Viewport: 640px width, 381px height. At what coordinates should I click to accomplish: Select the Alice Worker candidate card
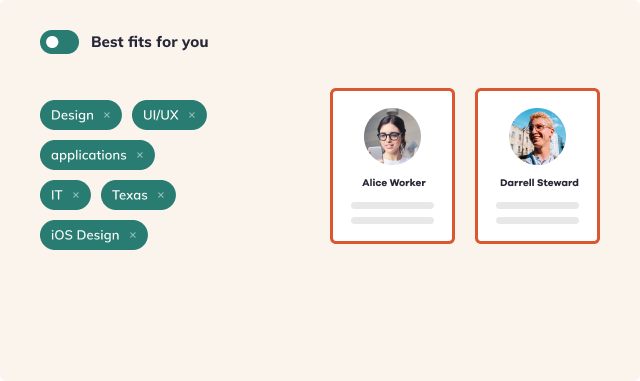coord(392,166)
